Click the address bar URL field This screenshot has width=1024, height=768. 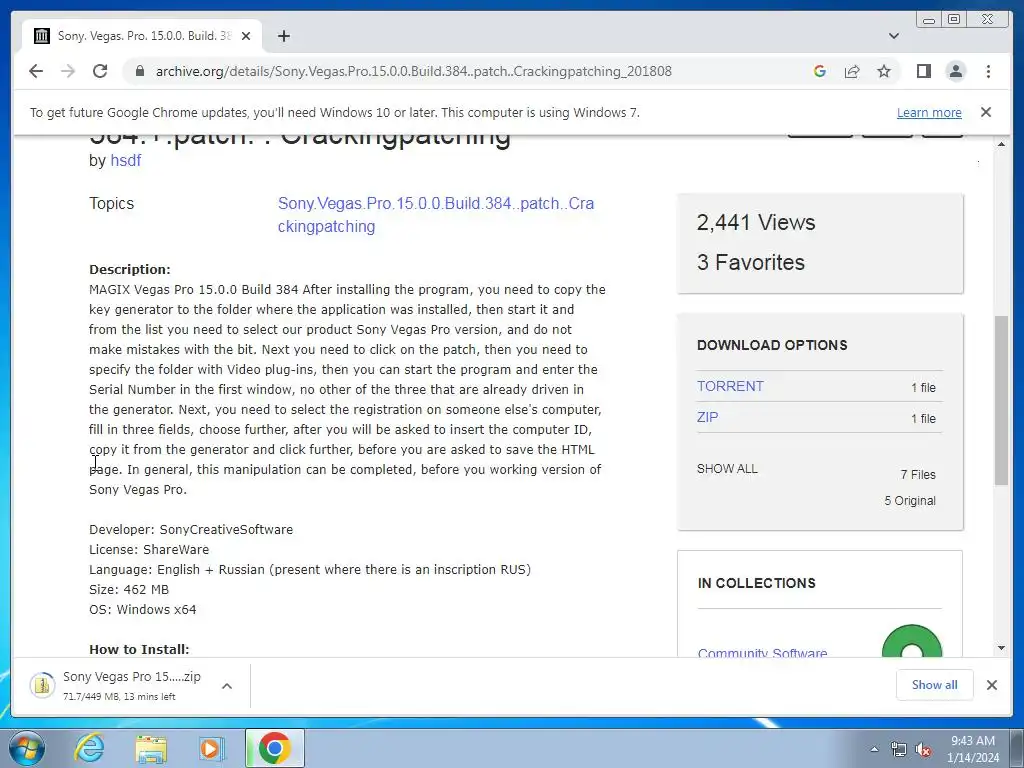coord(413,71)
